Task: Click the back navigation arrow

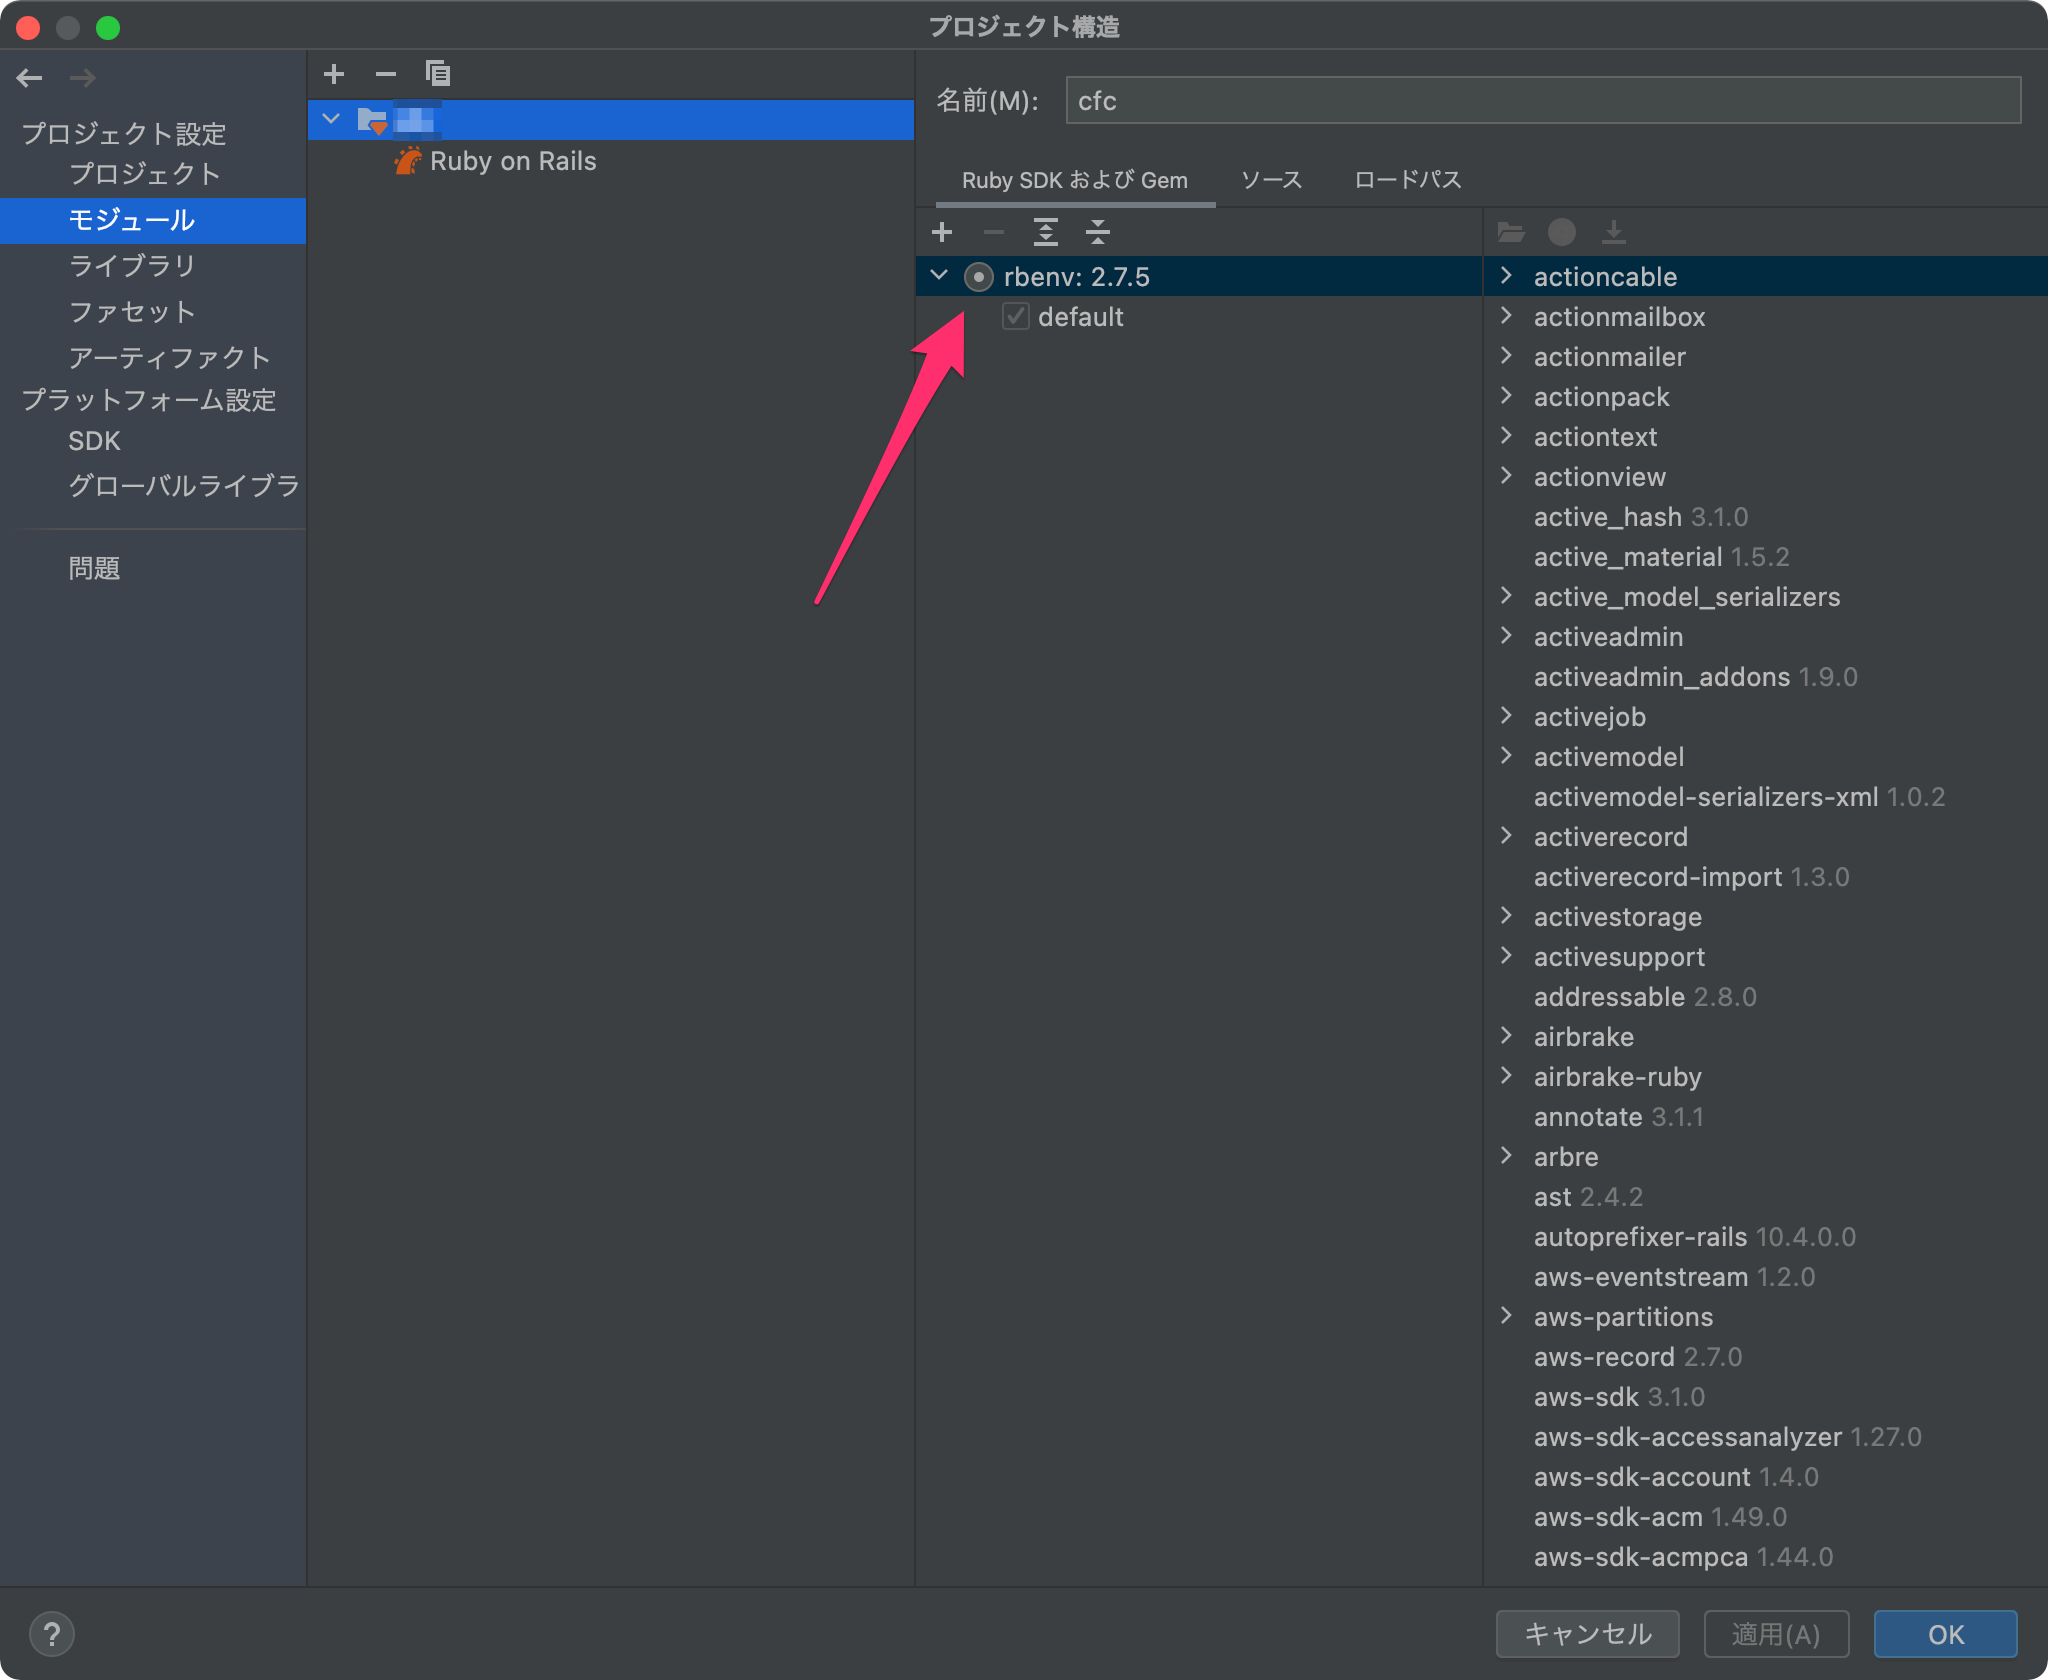Action: 30,78
